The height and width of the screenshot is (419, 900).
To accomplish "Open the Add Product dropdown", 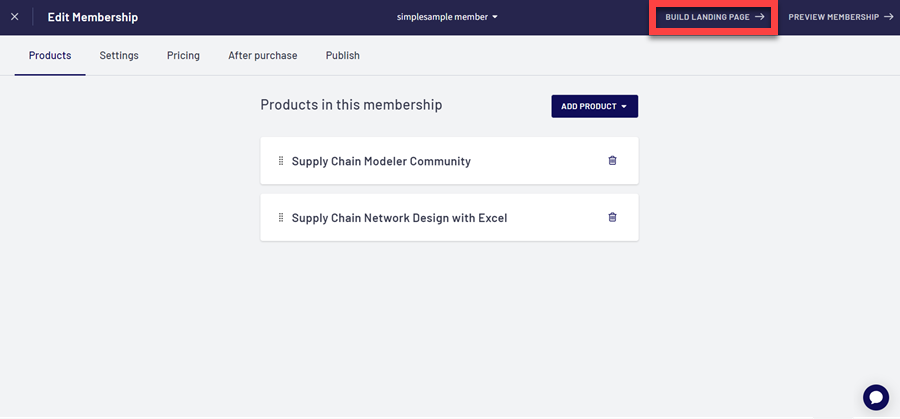I will pos(594,106).
